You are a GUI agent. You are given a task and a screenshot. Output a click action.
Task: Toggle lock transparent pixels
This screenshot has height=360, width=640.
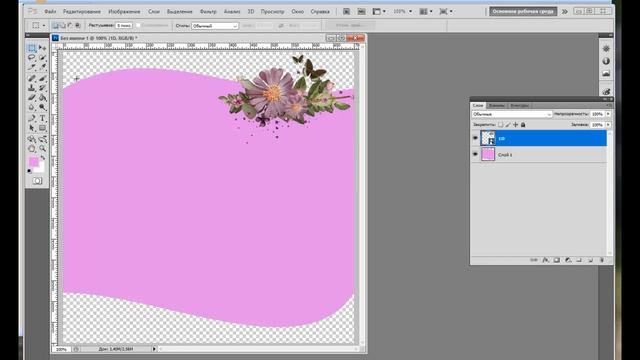point(501,124)
